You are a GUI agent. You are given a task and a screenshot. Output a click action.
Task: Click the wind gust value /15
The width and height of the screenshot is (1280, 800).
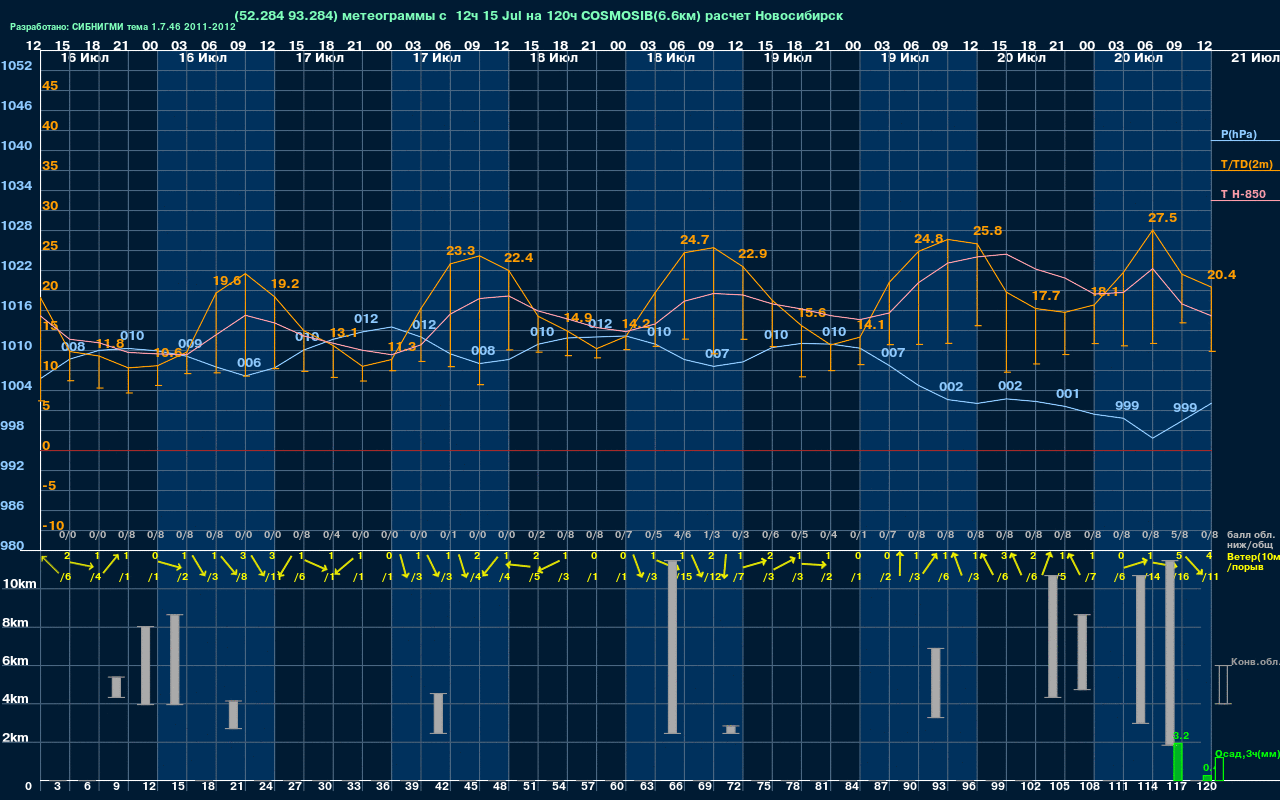[x=684, y=577]
